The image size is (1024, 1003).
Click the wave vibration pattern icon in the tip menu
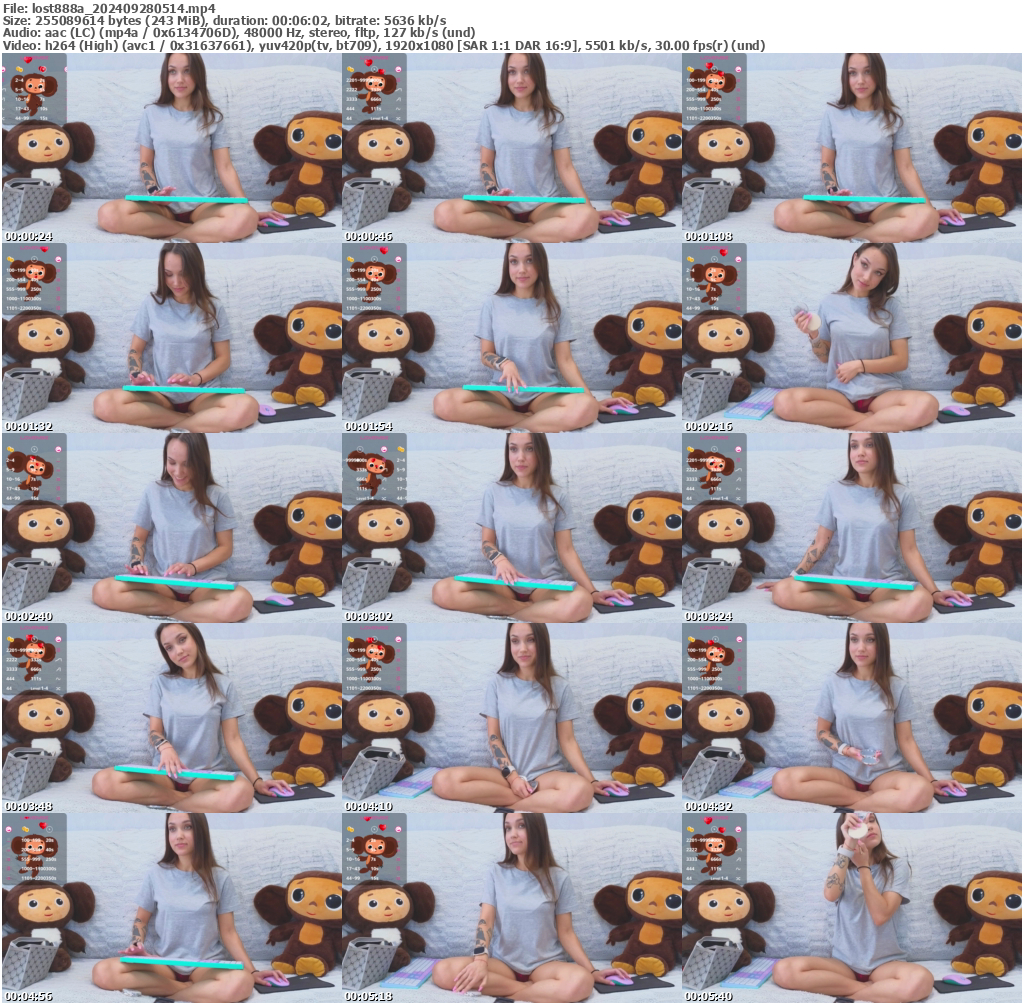click(399, 108)
